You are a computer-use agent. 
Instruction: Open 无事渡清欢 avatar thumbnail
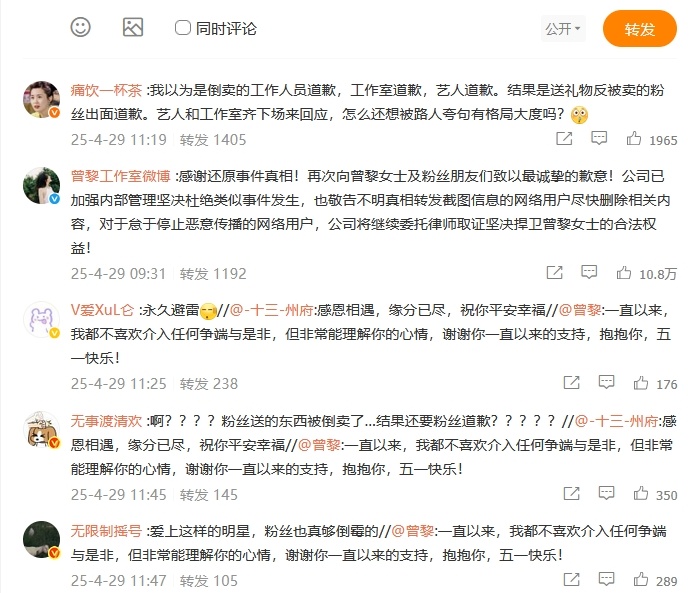pos(42,430)
